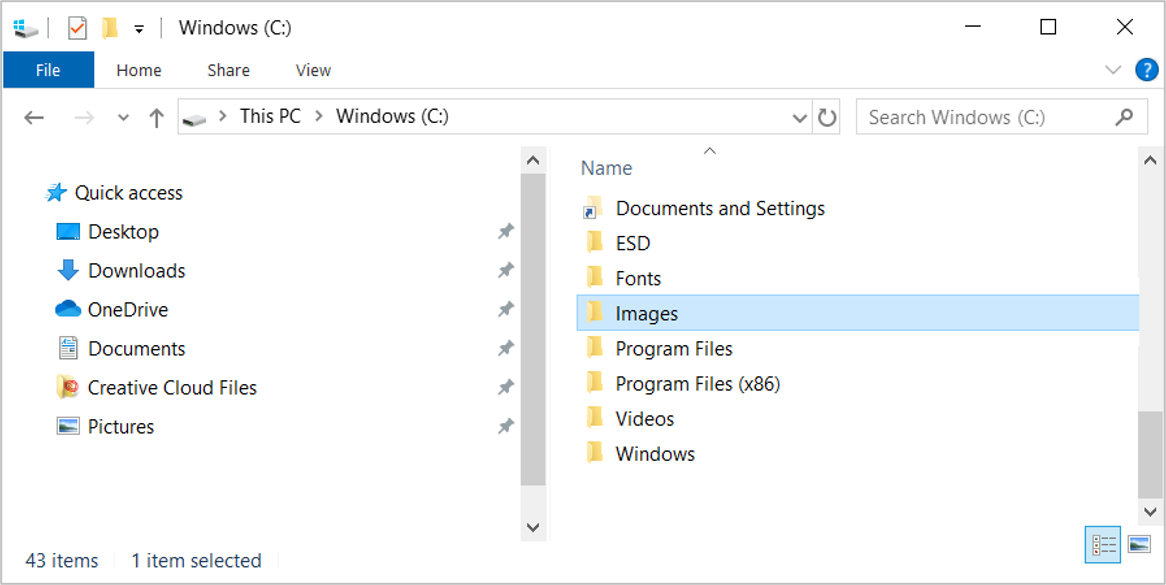The height and width of the screenshot is (585, 1166).
Task: Click the Downloads arrow icon in Quick access
Action: 68,271
